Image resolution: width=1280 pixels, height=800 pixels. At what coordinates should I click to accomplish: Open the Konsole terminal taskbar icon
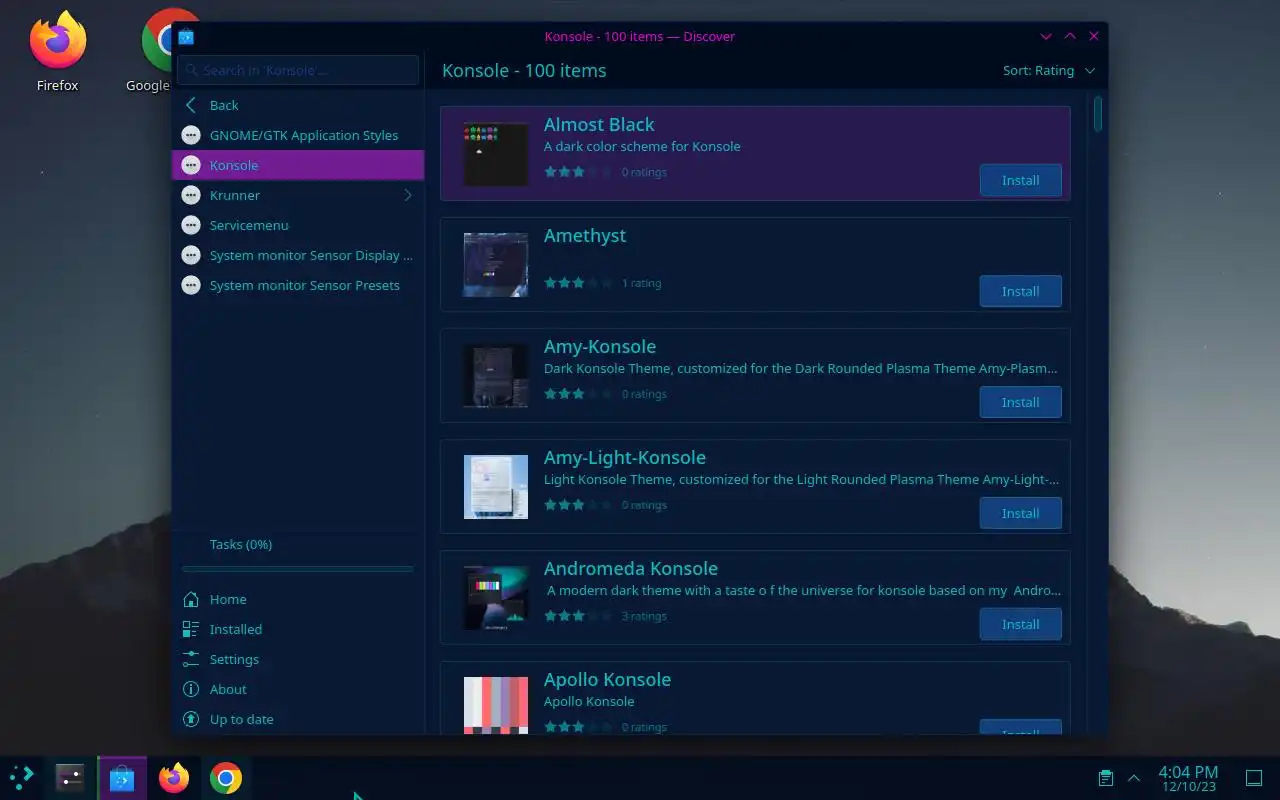(x=70, y=777)
